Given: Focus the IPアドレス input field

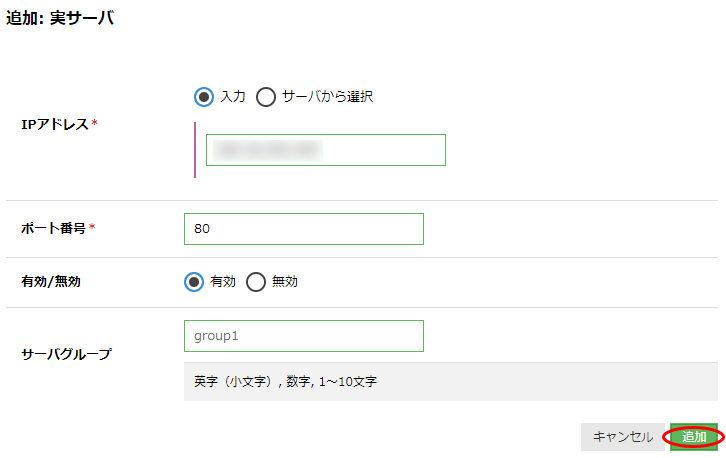Looking at the screenshot, I should (326, 150).
